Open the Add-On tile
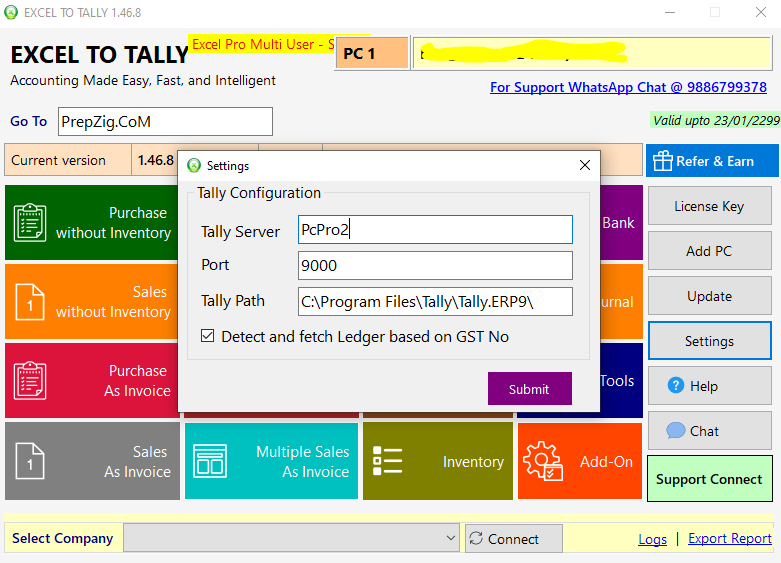 pos(580,461)
